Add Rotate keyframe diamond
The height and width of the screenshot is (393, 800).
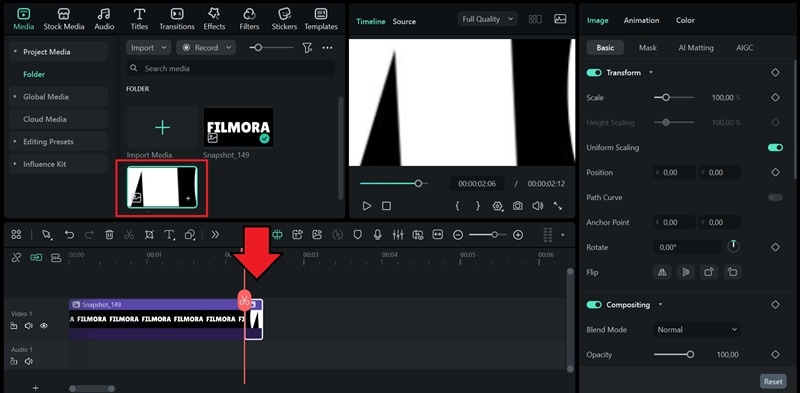[775, 247]
